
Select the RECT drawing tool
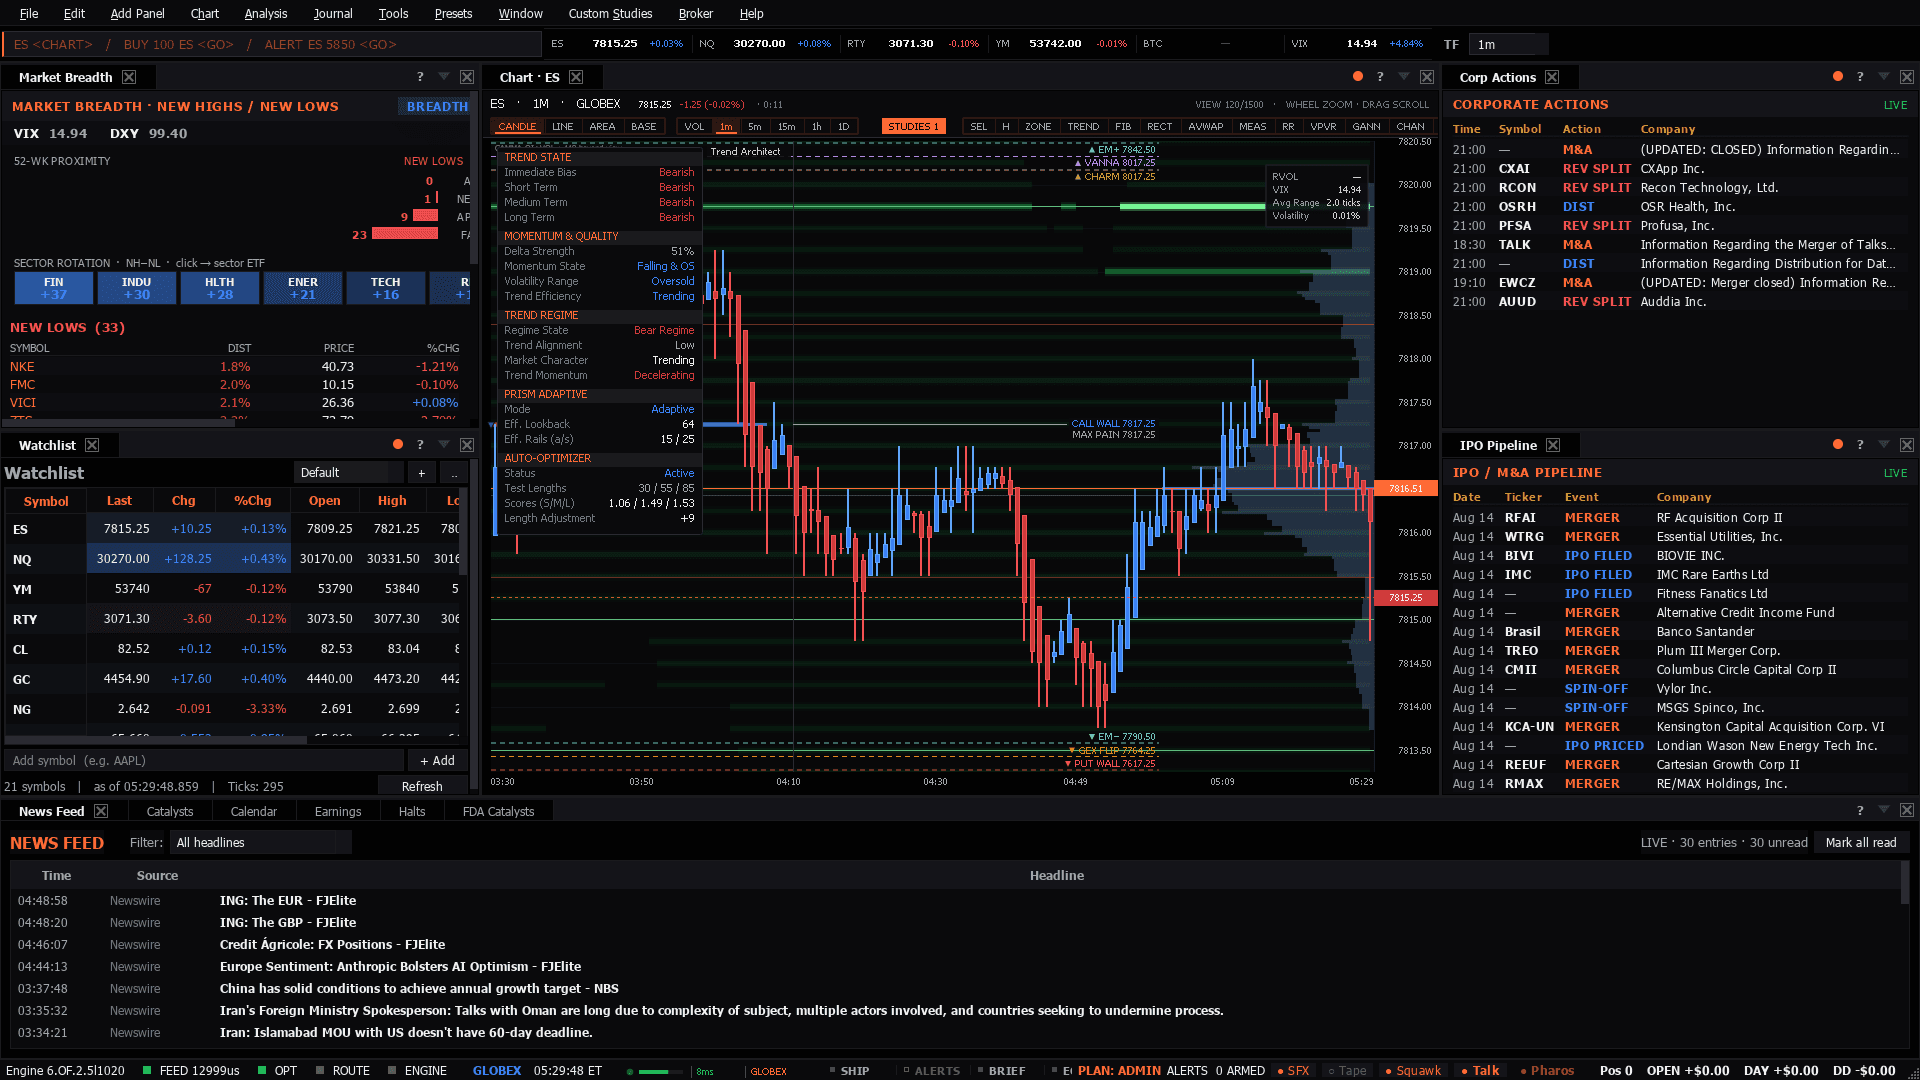(1159, 127)
